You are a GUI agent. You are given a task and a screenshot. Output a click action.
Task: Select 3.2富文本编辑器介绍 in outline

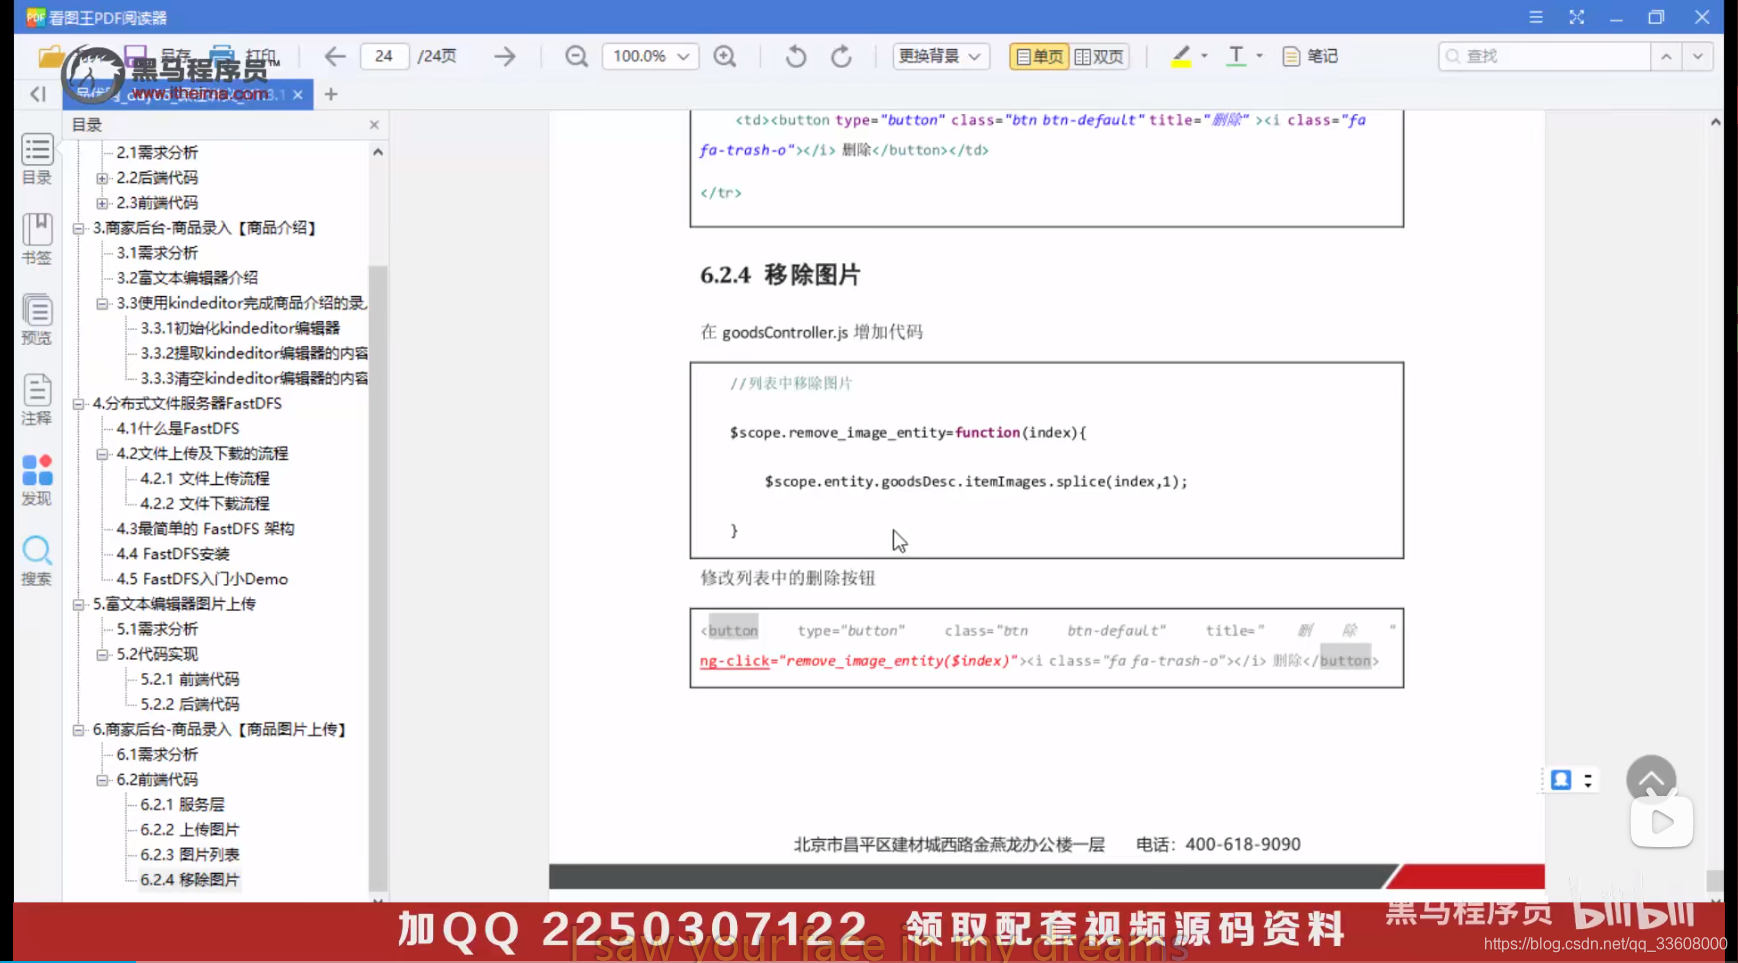tap(187, 278)
